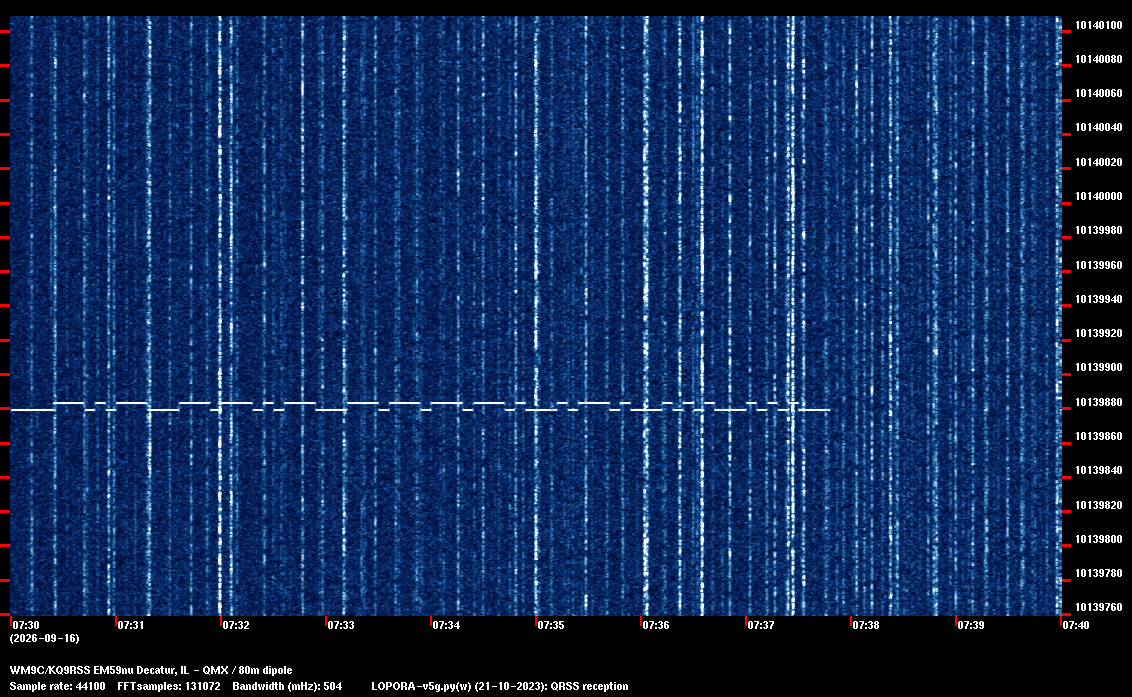The height and width of the screenshot is (697, 1132).
Task: Click the Sample rate: 44100 text
Action: point(57,686)
